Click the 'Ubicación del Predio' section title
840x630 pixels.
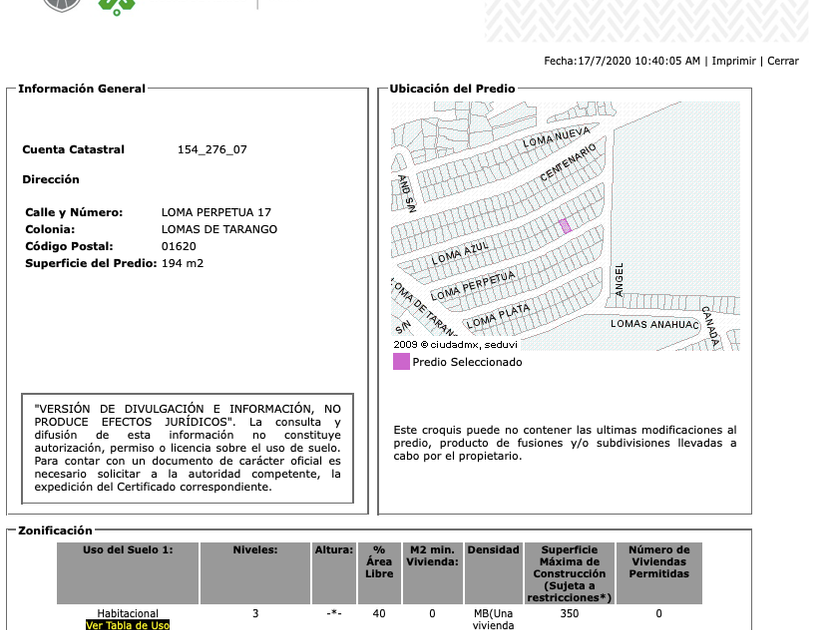click(x=452, y=88)
